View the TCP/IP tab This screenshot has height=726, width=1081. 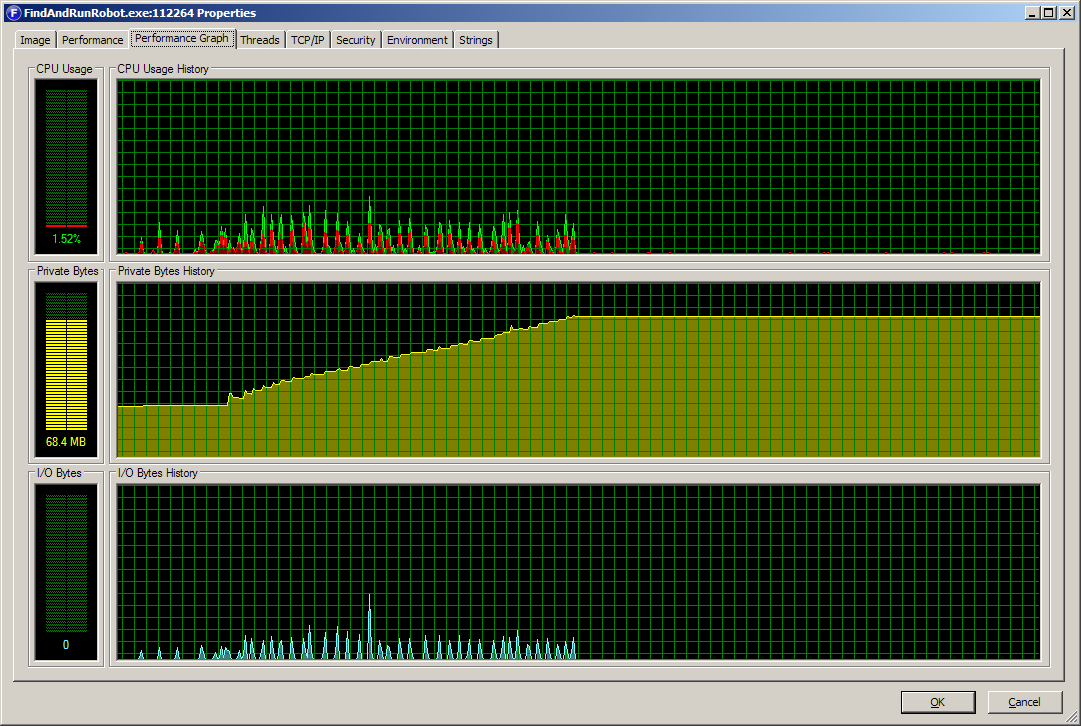pyautogui.click(x=307, y=39)
